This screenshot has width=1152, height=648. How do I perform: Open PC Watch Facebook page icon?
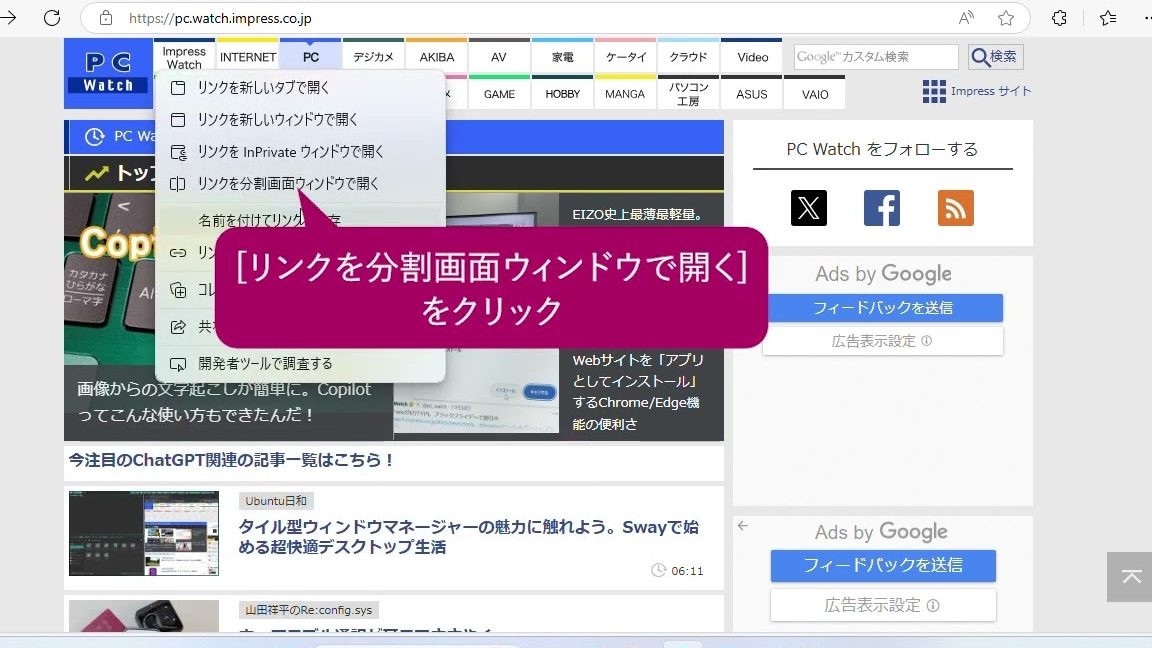coord(882,208)
